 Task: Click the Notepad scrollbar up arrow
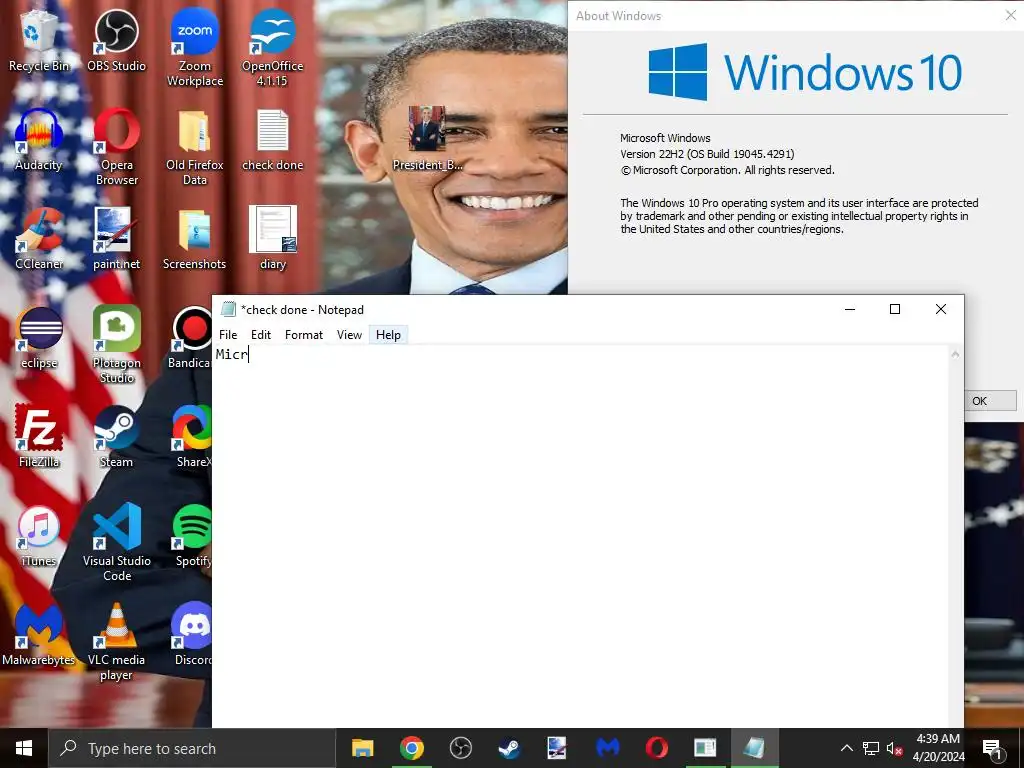pos(955,354)
